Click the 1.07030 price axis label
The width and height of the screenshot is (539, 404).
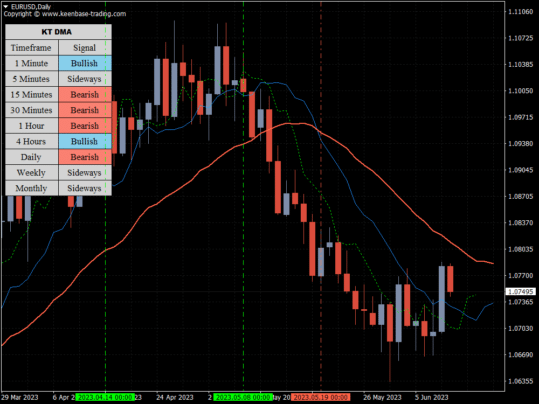(x=520, y=328)
